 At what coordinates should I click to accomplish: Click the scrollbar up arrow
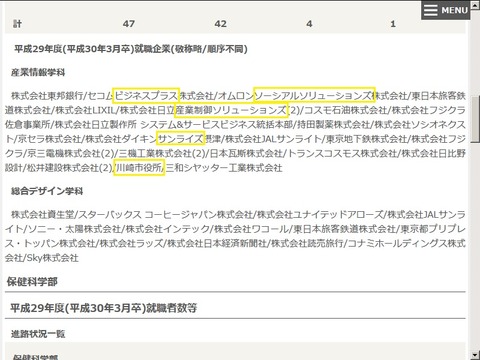[x=475, y=4]
